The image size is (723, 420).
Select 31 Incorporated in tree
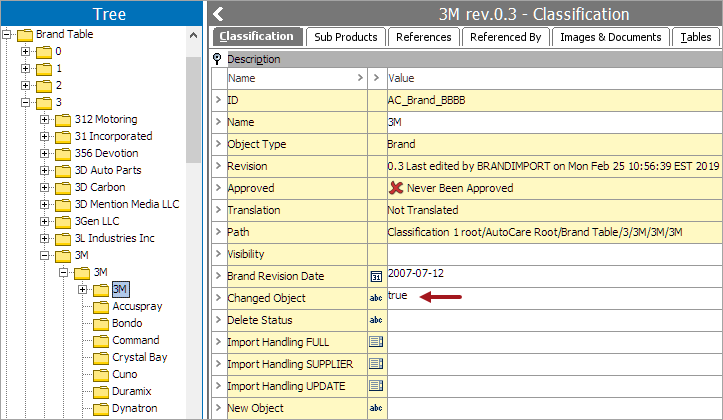(x=113, y=136)
